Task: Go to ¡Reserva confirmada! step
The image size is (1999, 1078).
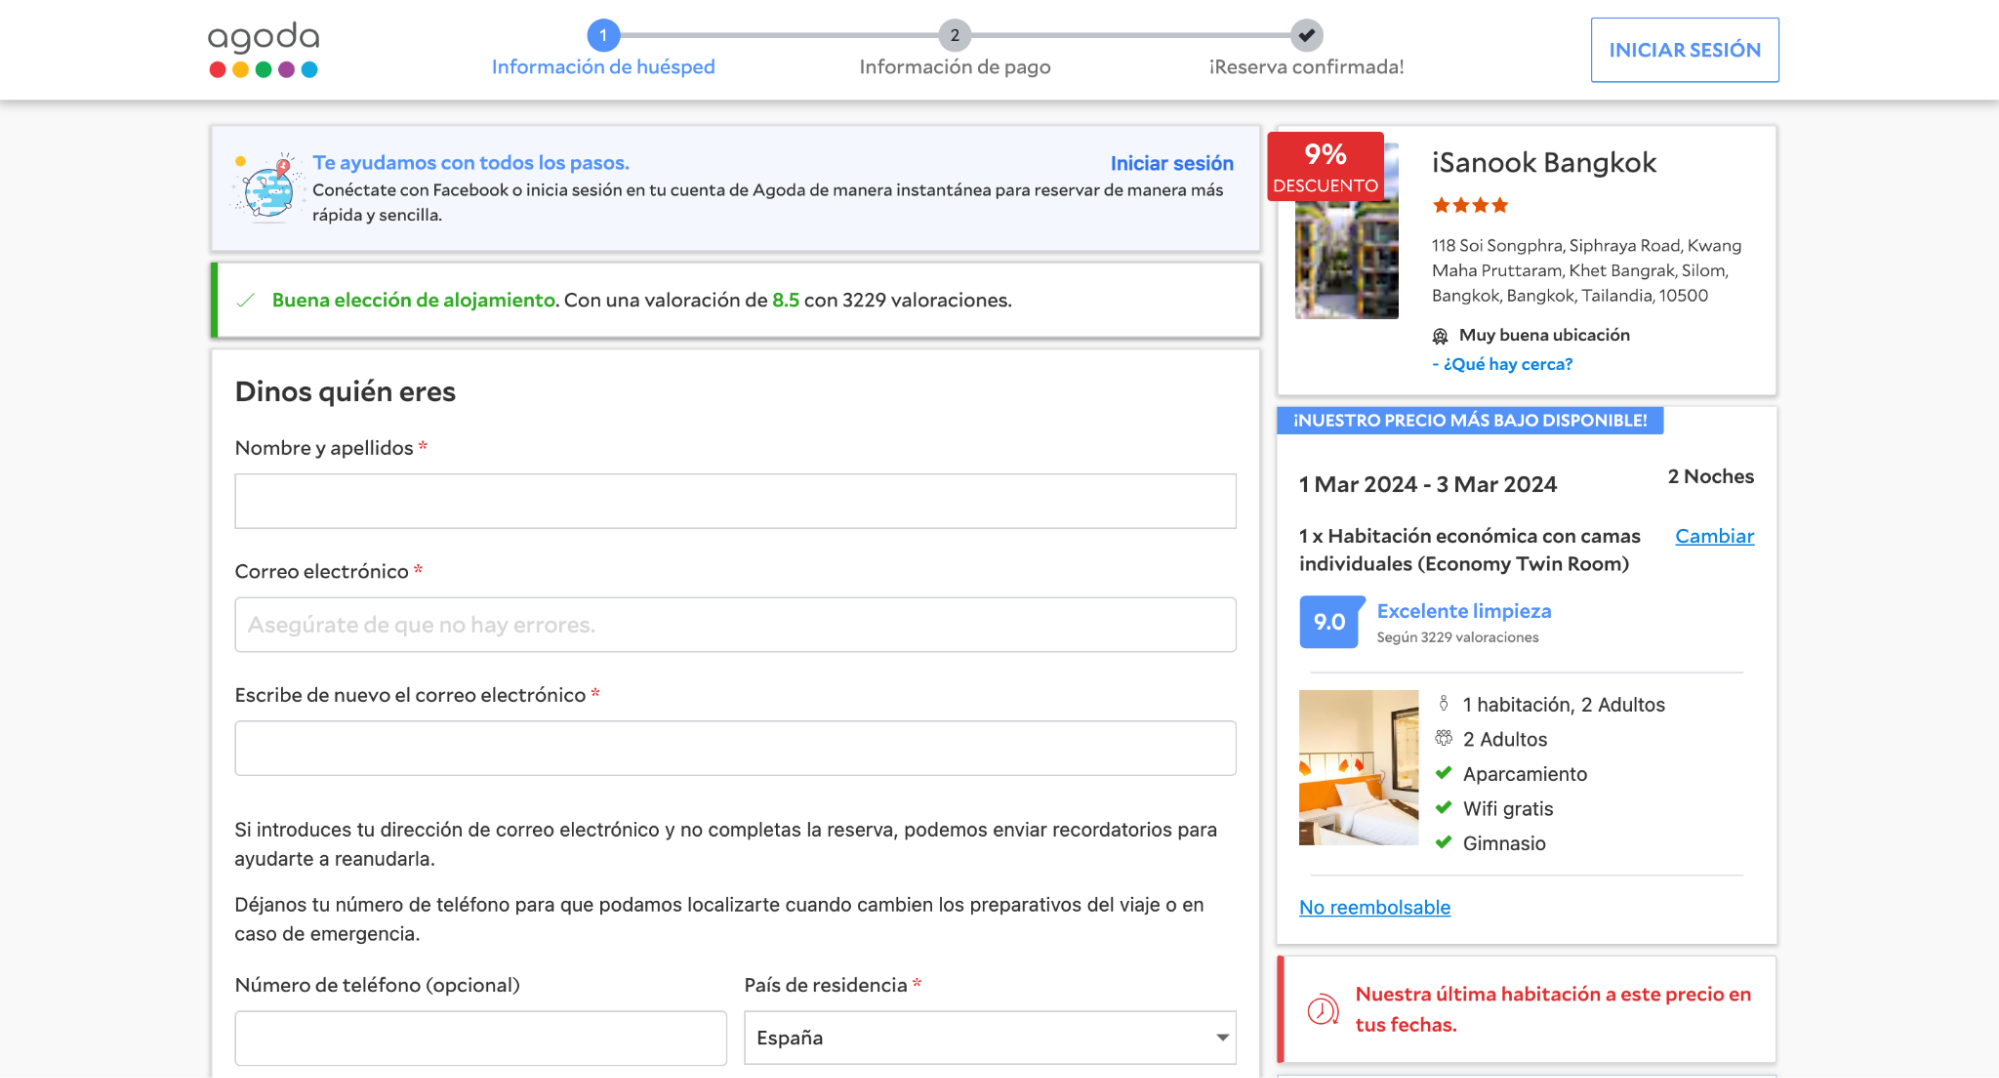Action: [1306, 67]
